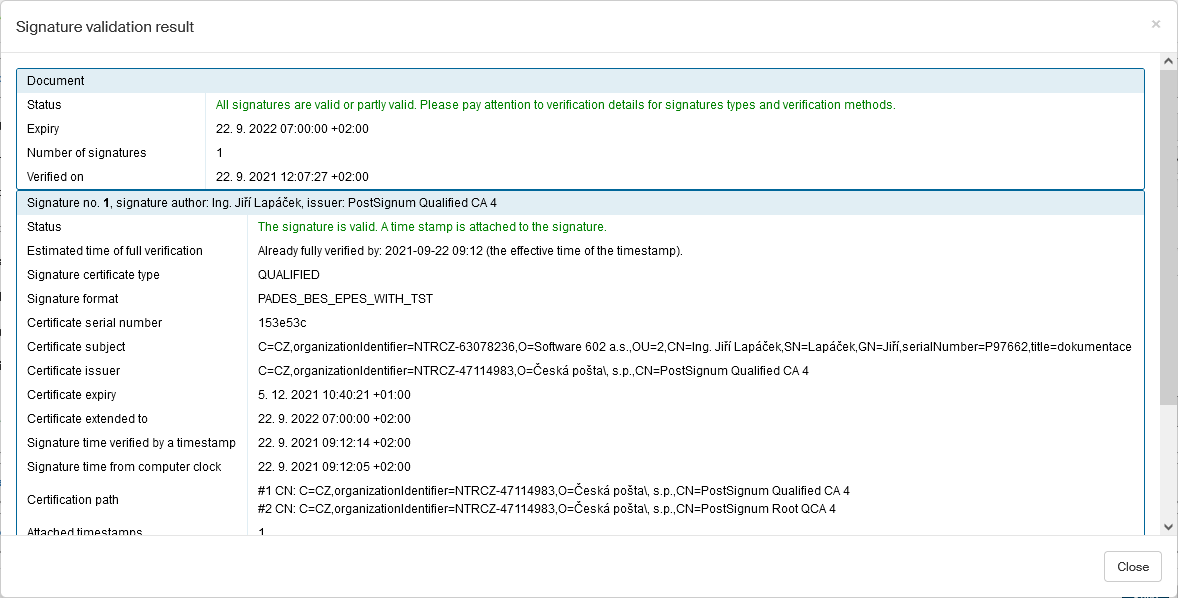Click the green signature valid status text
The height and width of the screenshot is (598, 1178).
[432, 227]
